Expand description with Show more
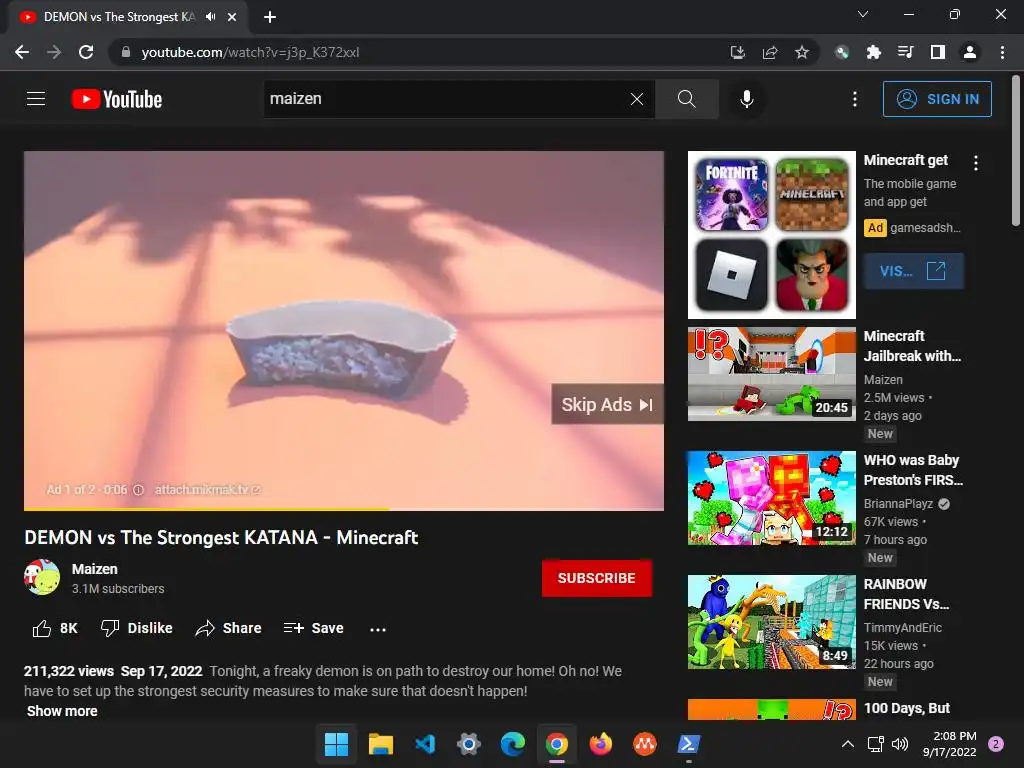Screen dimensions: 1024x768 click(x=62, y=711)
